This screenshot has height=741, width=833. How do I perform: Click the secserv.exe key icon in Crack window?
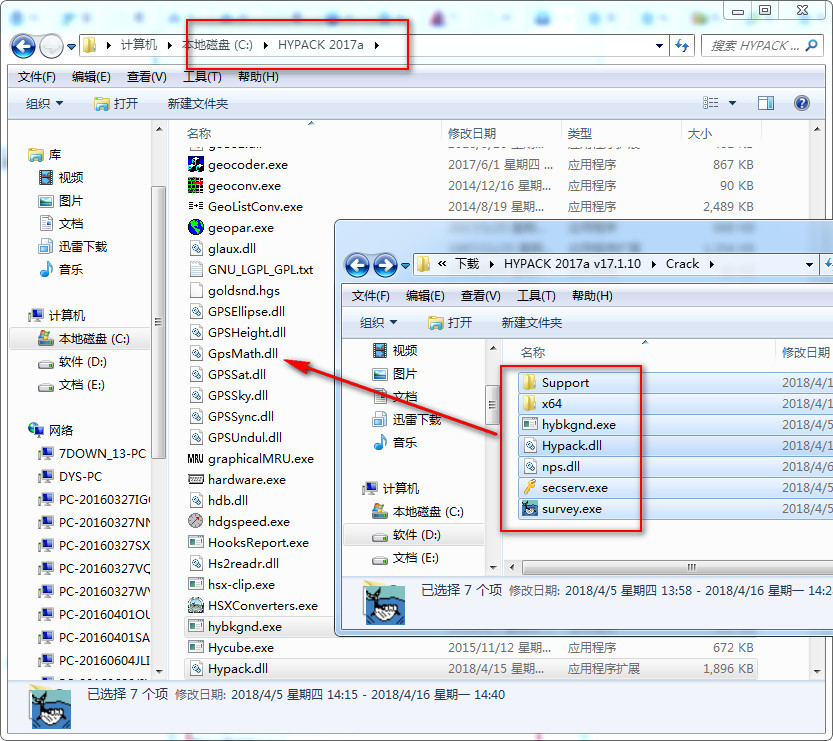coord(529,487)
